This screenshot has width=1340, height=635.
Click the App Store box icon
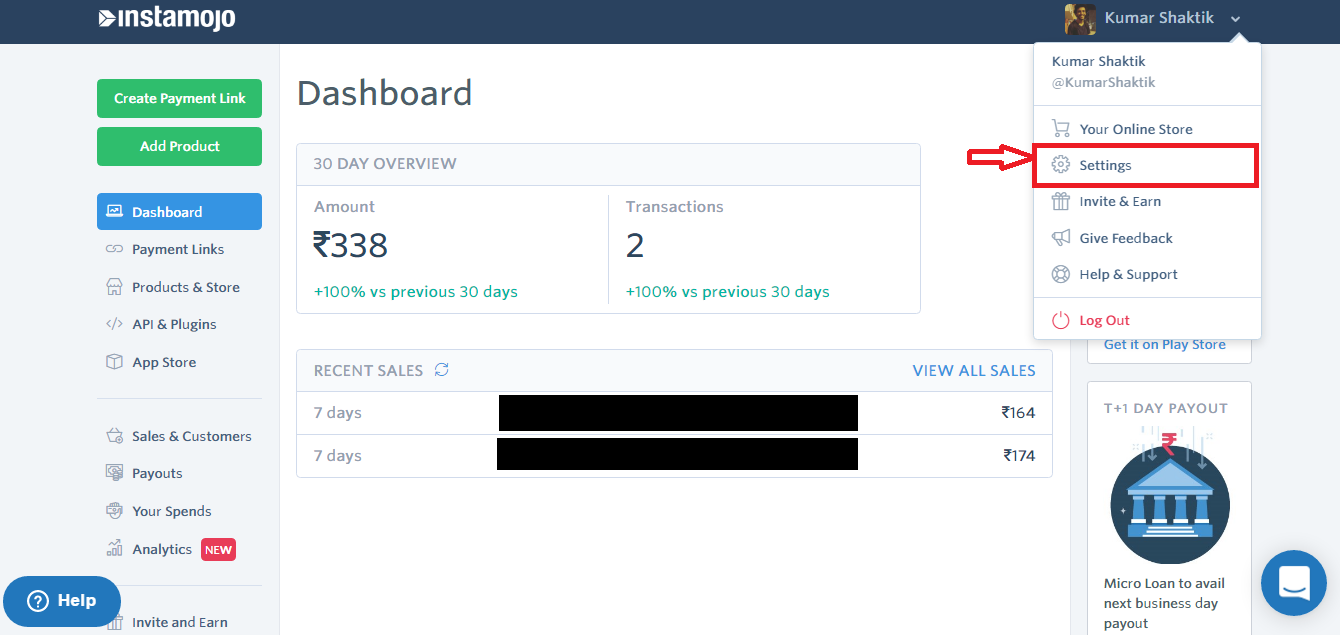[114, 362]
